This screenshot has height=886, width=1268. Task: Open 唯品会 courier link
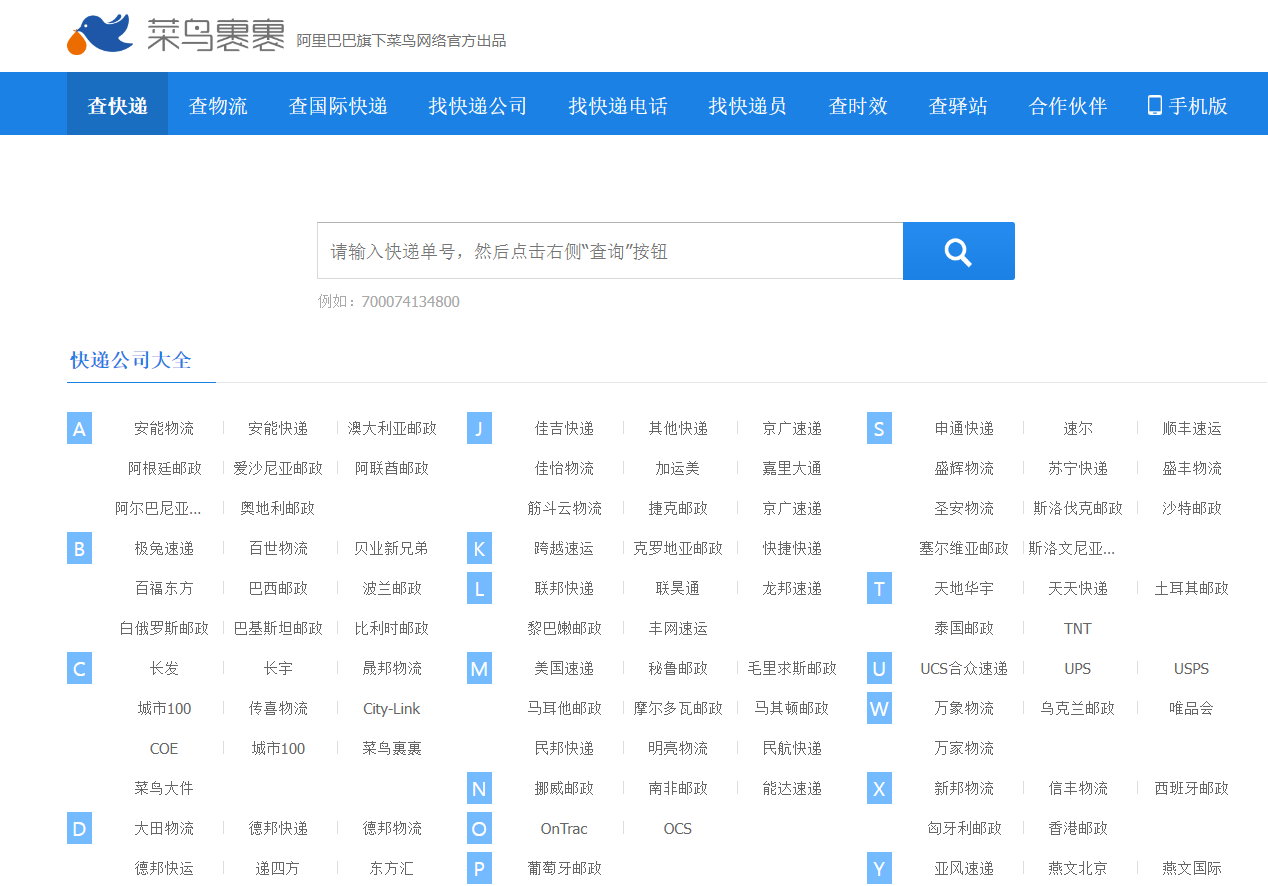pyautogui.click(x=1192, y=708)
